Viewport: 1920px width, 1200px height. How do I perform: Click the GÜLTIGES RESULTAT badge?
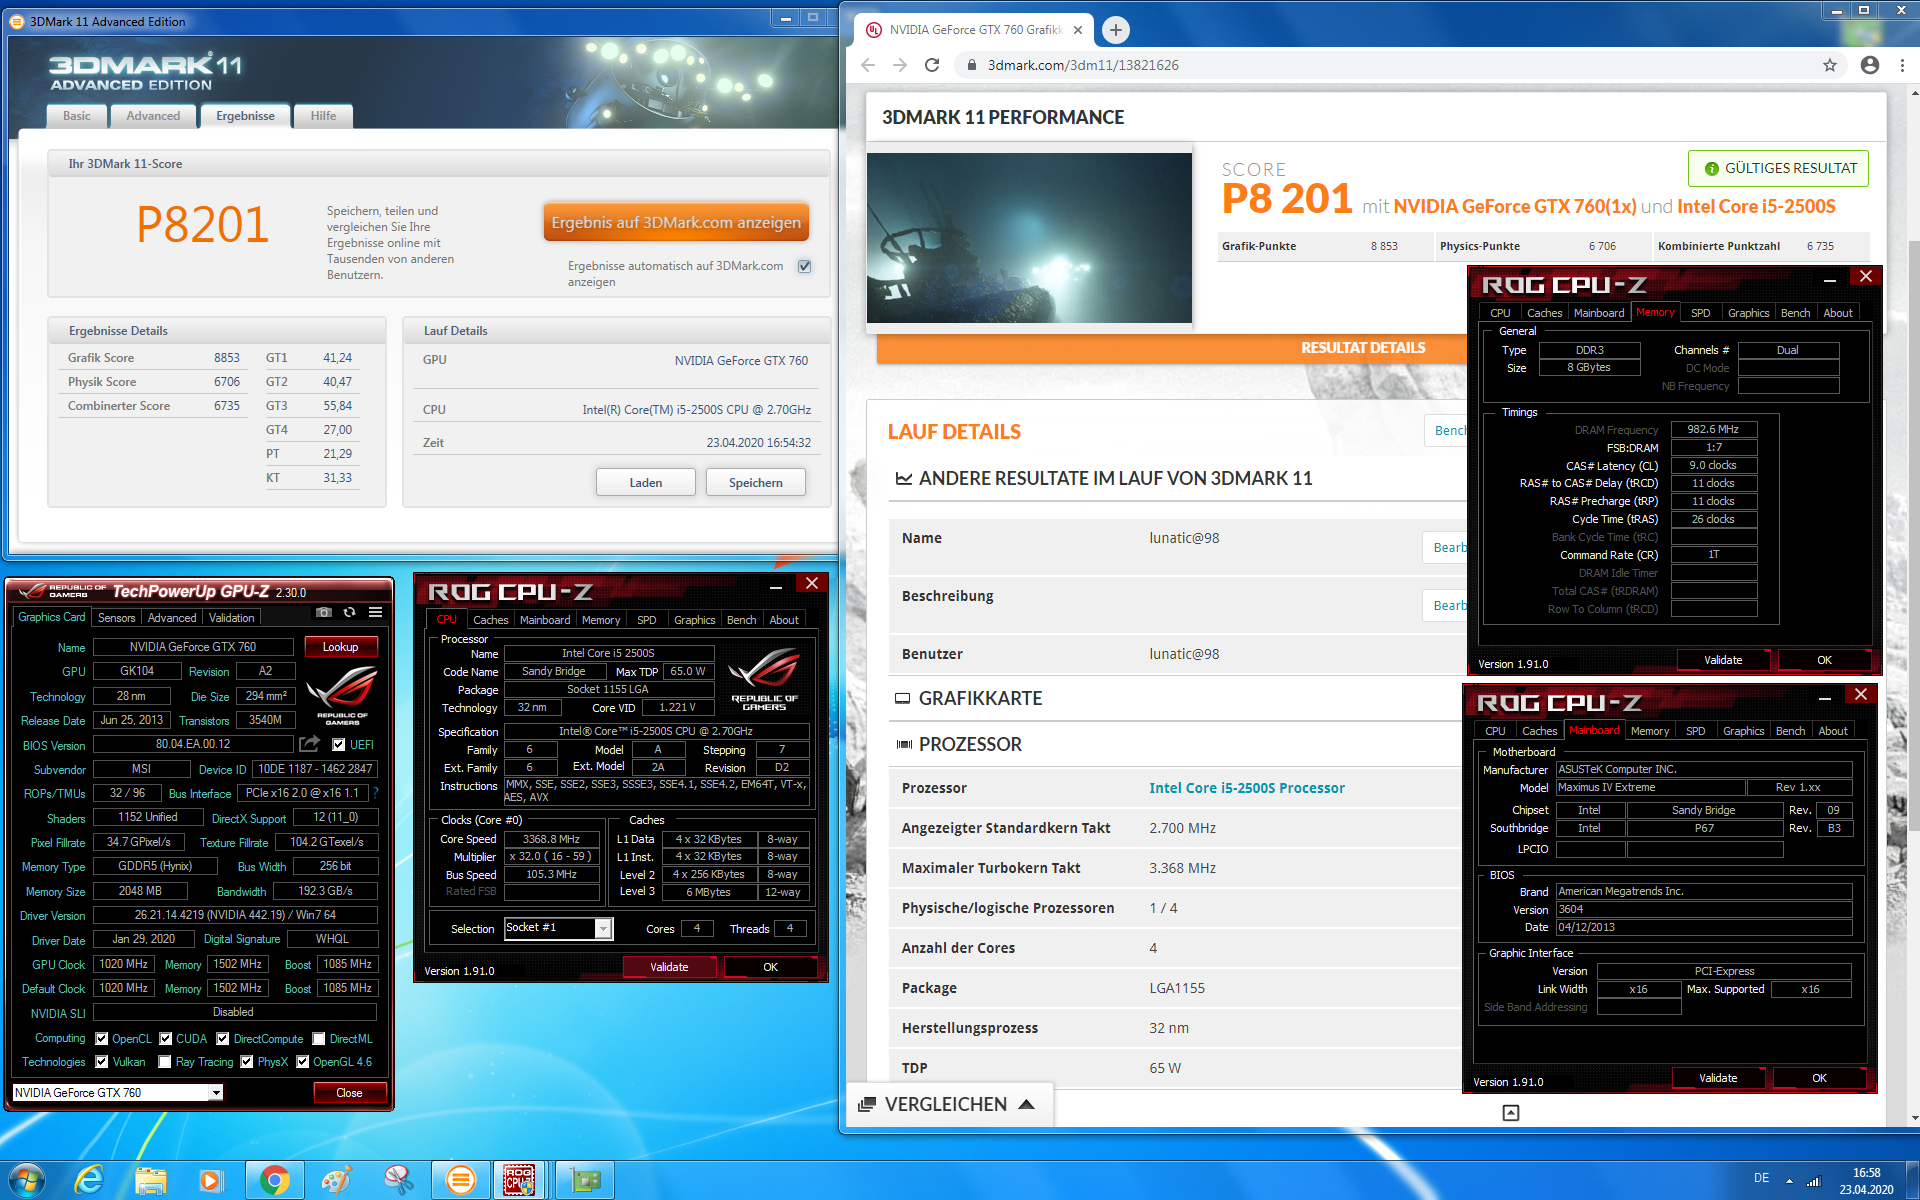(1778, 168)
